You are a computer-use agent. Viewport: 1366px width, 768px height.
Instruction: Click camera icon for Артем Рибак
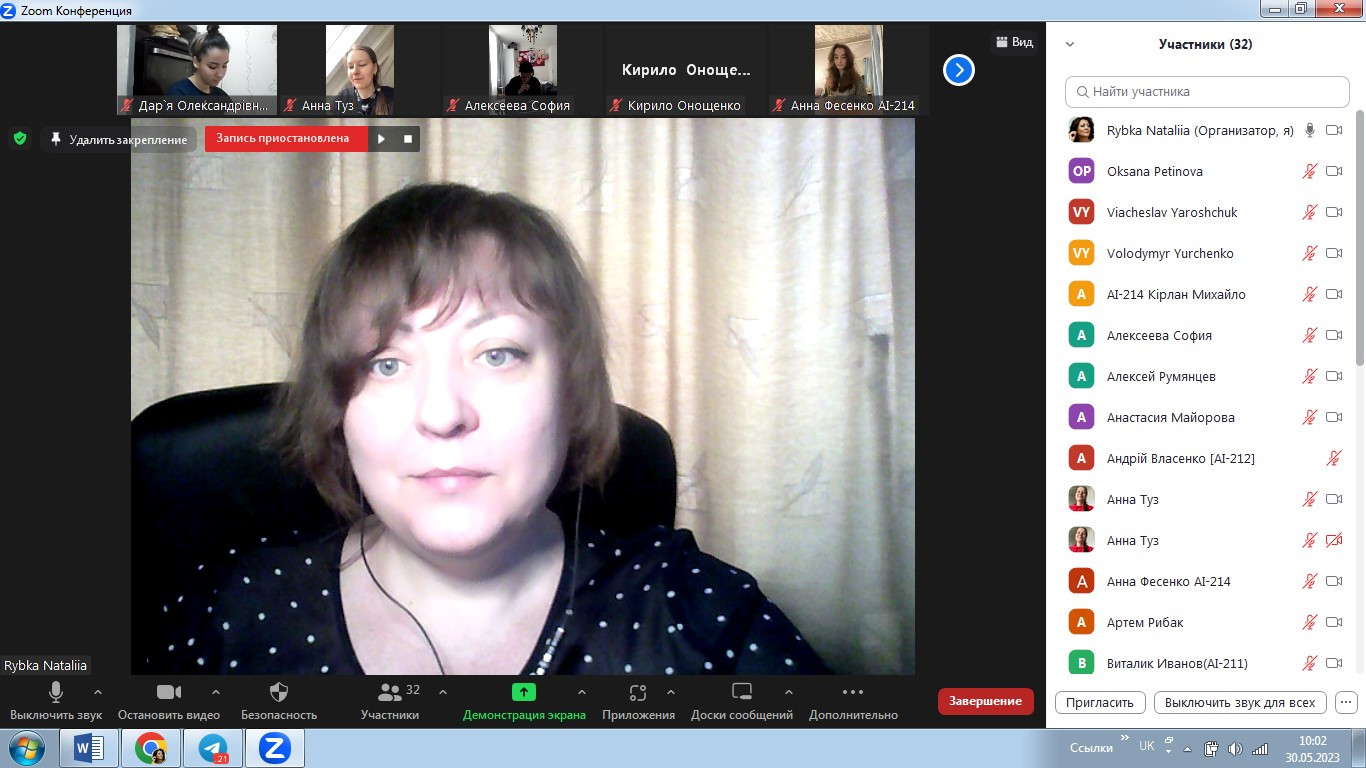click(x=1334, y=622)
